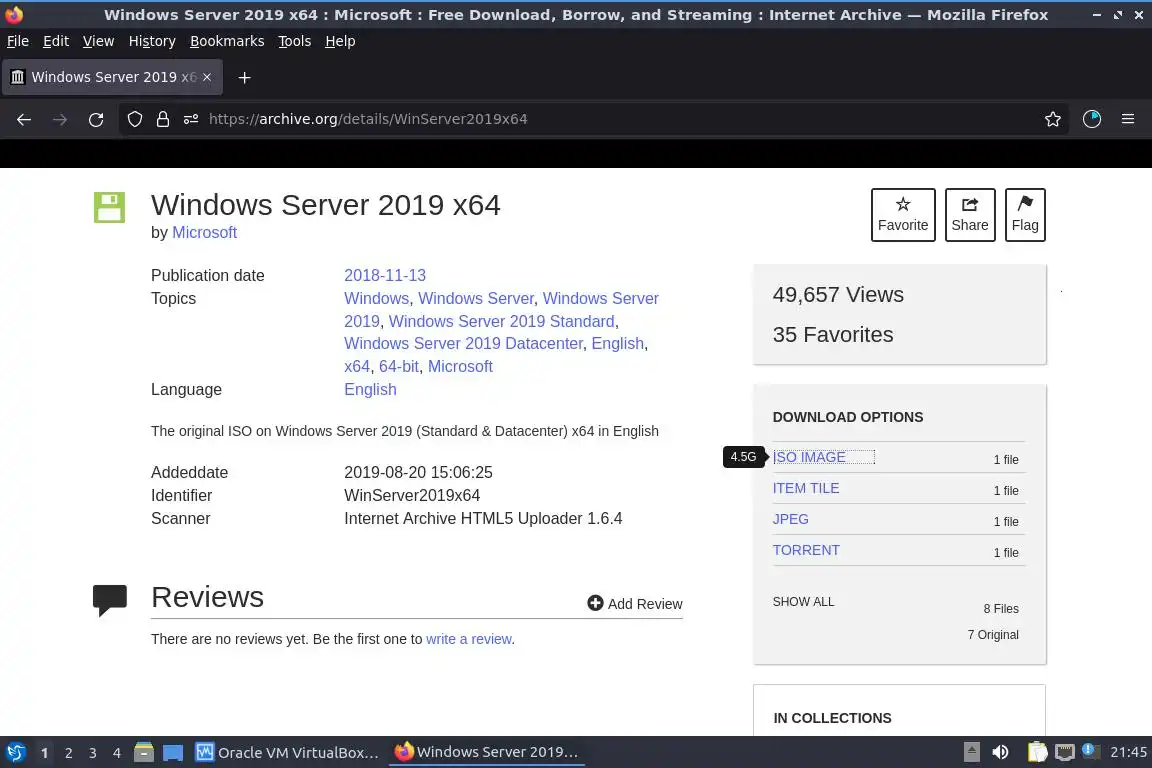Flag this archive item
The height and width of the screenshot is (768, 1152).
coord(1025,215)
